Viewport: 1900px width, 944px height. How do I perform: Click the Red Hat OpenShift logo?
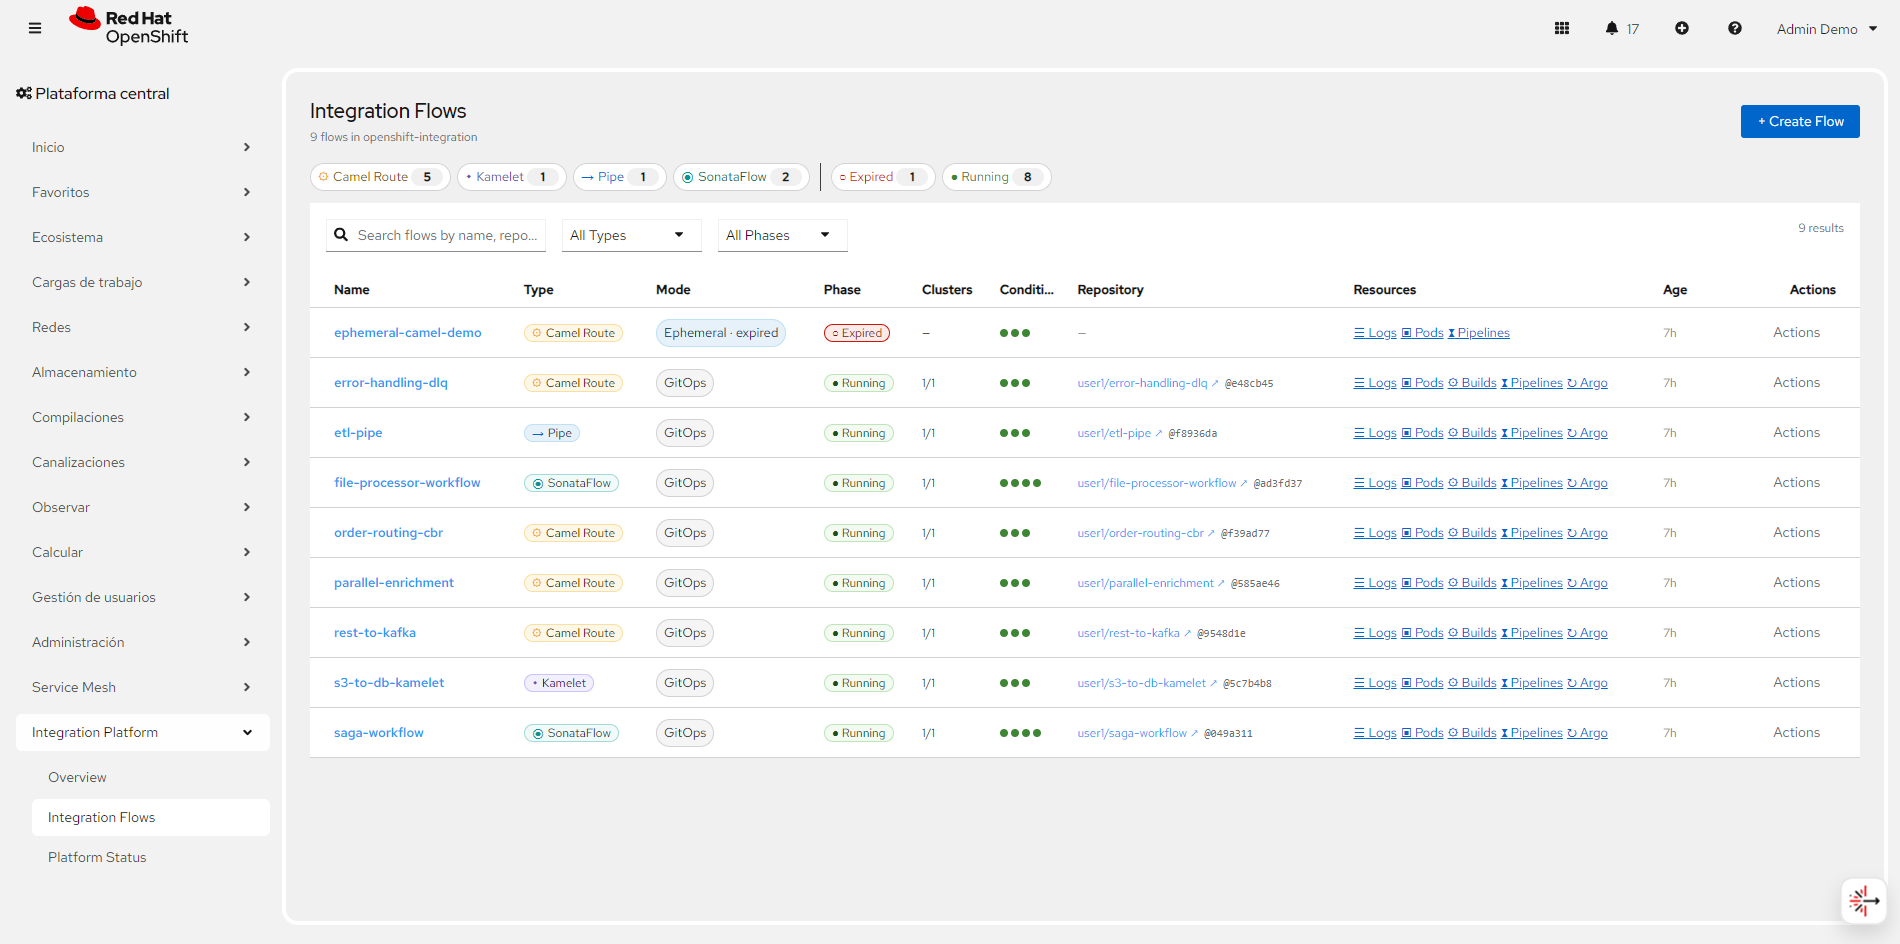coord(129,26)
